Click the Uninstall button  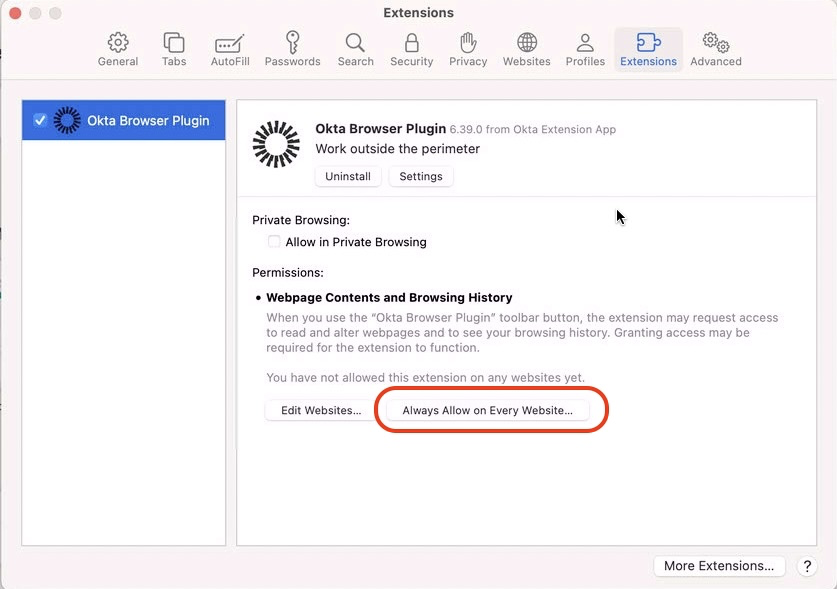[348, 176]
